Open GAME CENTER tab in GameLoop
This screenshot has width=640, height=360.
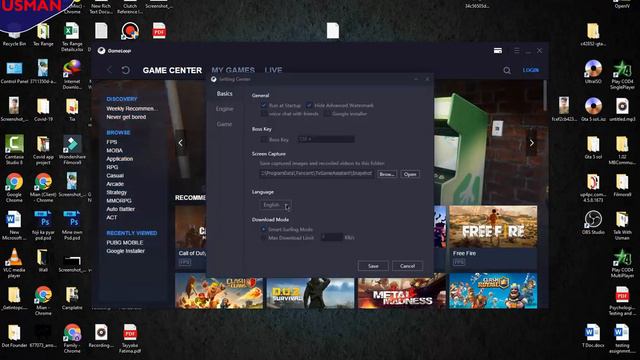click(x=172, y=70)
